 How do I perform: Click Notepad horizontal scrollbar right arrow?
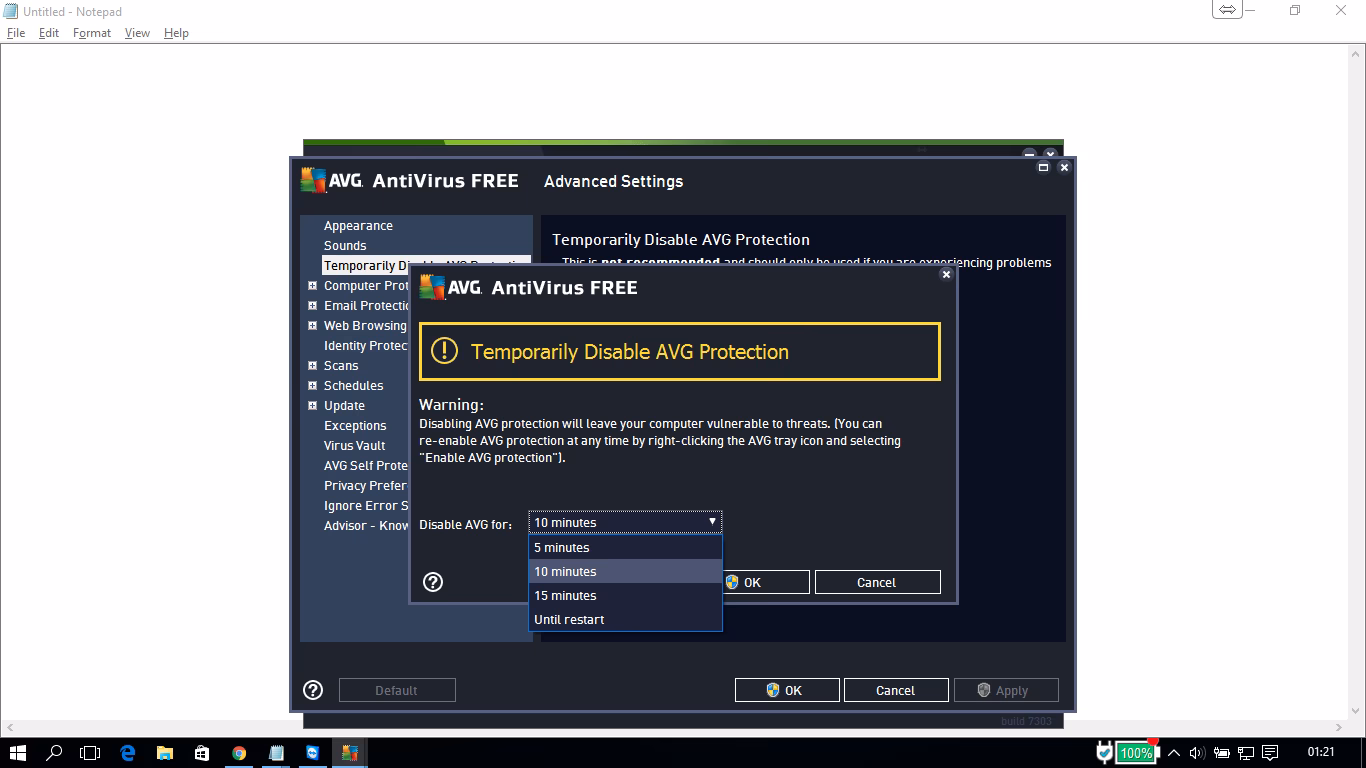[1341, 728]
